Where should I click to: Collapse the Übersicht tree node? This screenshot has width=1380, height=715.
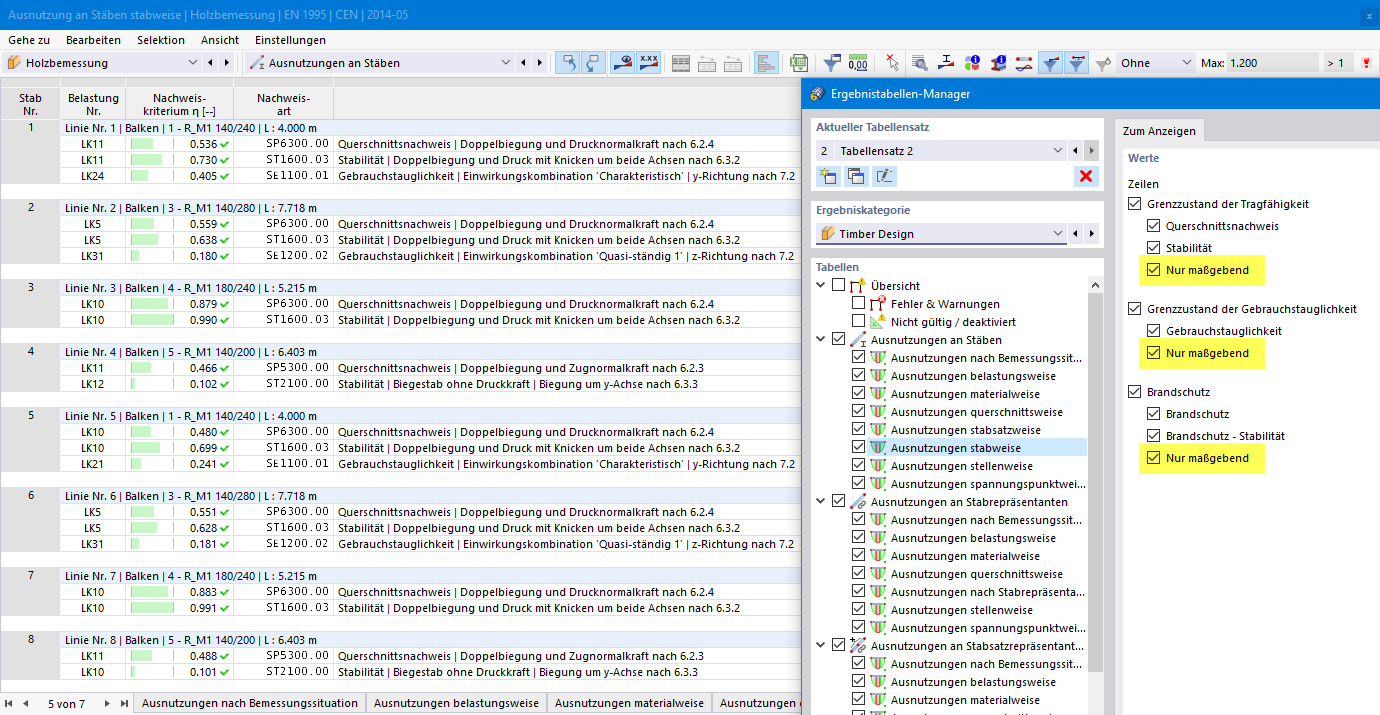coord(822,286)
